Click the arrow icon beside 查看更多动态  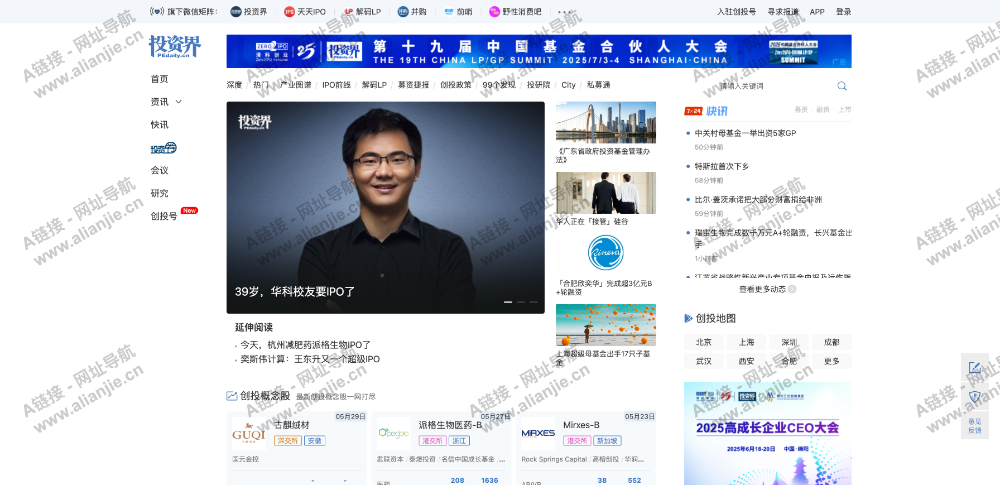coord(792,289)
